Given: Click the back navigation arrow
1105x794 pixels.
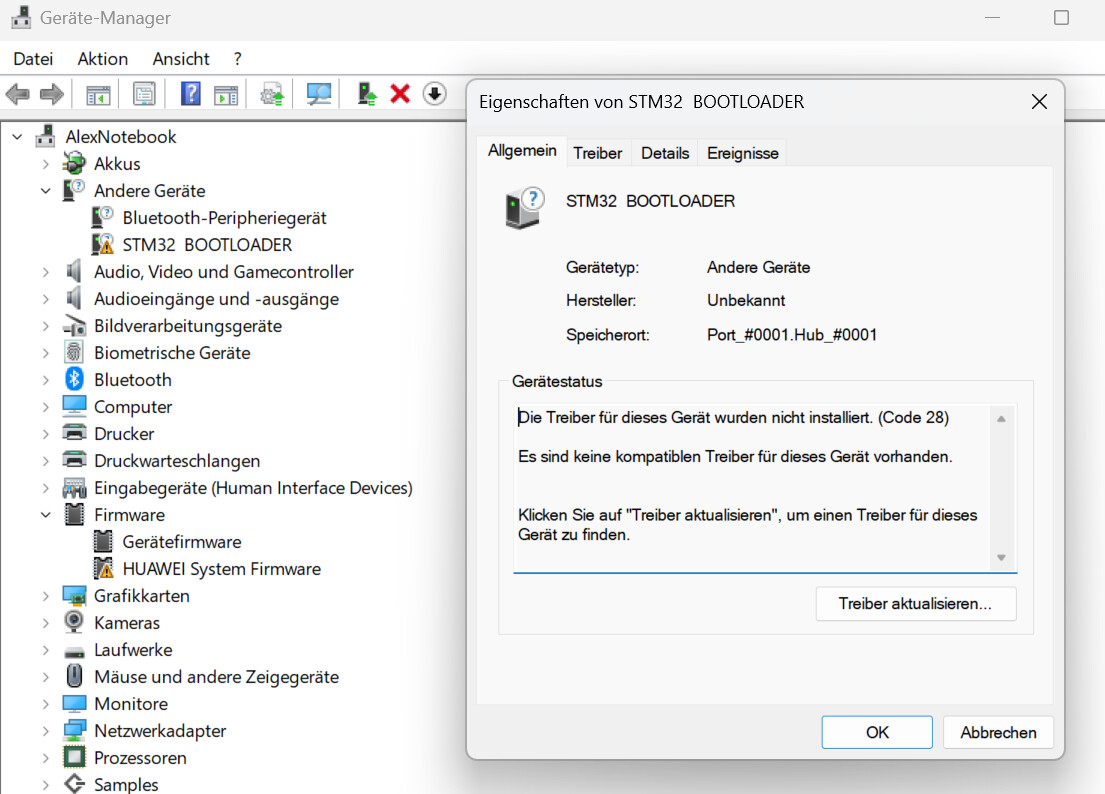Looking at the screenshot, I should 18,93.
